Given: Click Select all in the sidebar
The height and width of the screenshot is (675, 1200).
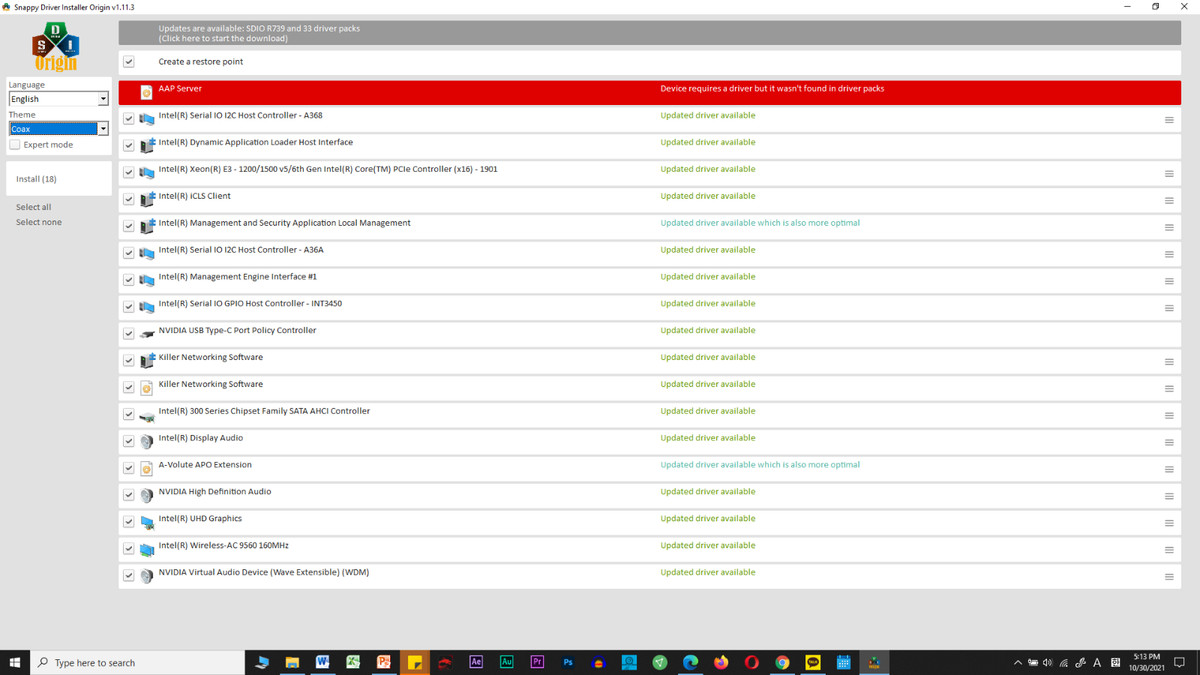Looking at the screenshot, I should coord(33,207).
